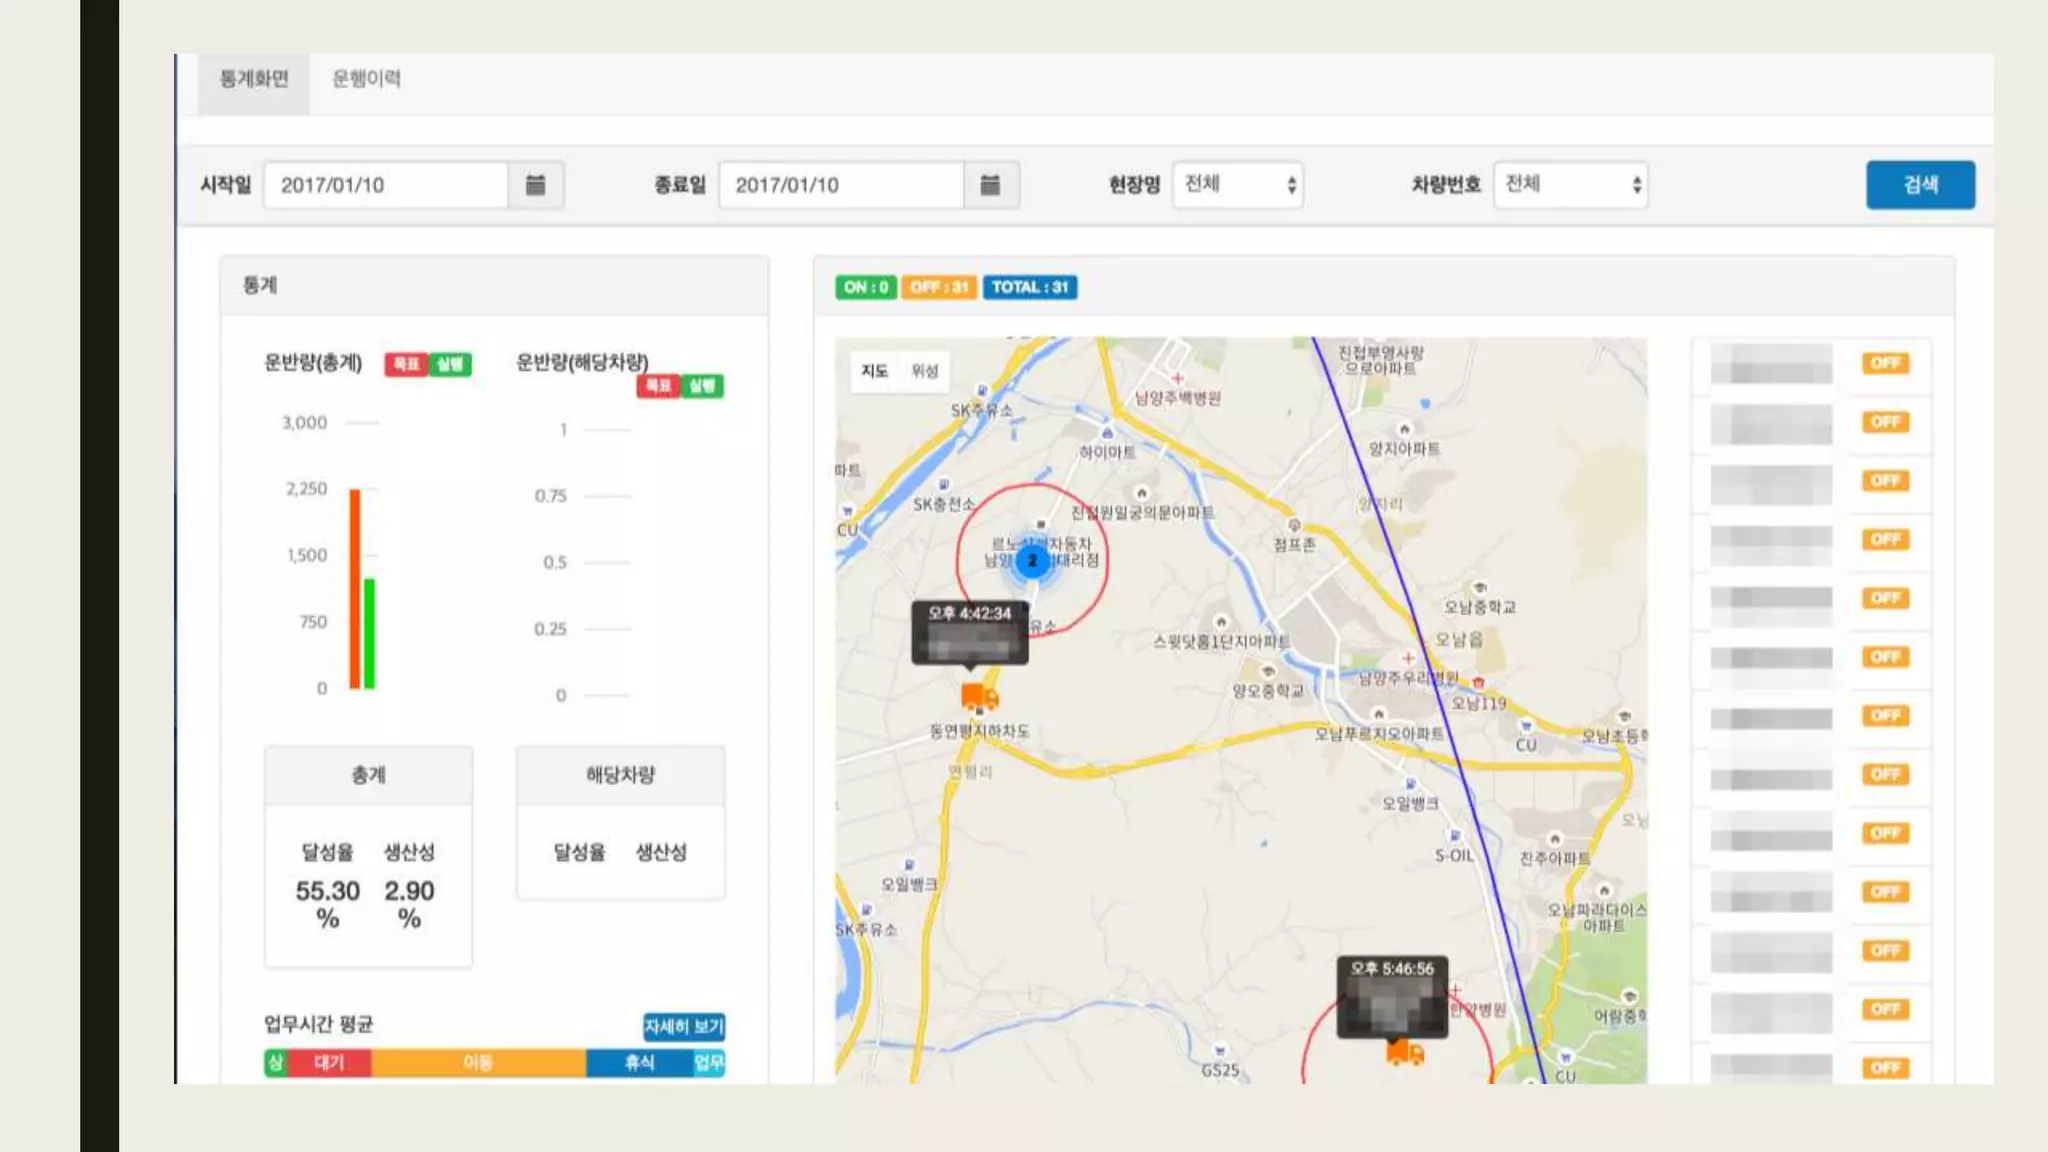Screen dimensions: 2048x1152
Task: Switch map to 위성 view
Action: point(924,371)
